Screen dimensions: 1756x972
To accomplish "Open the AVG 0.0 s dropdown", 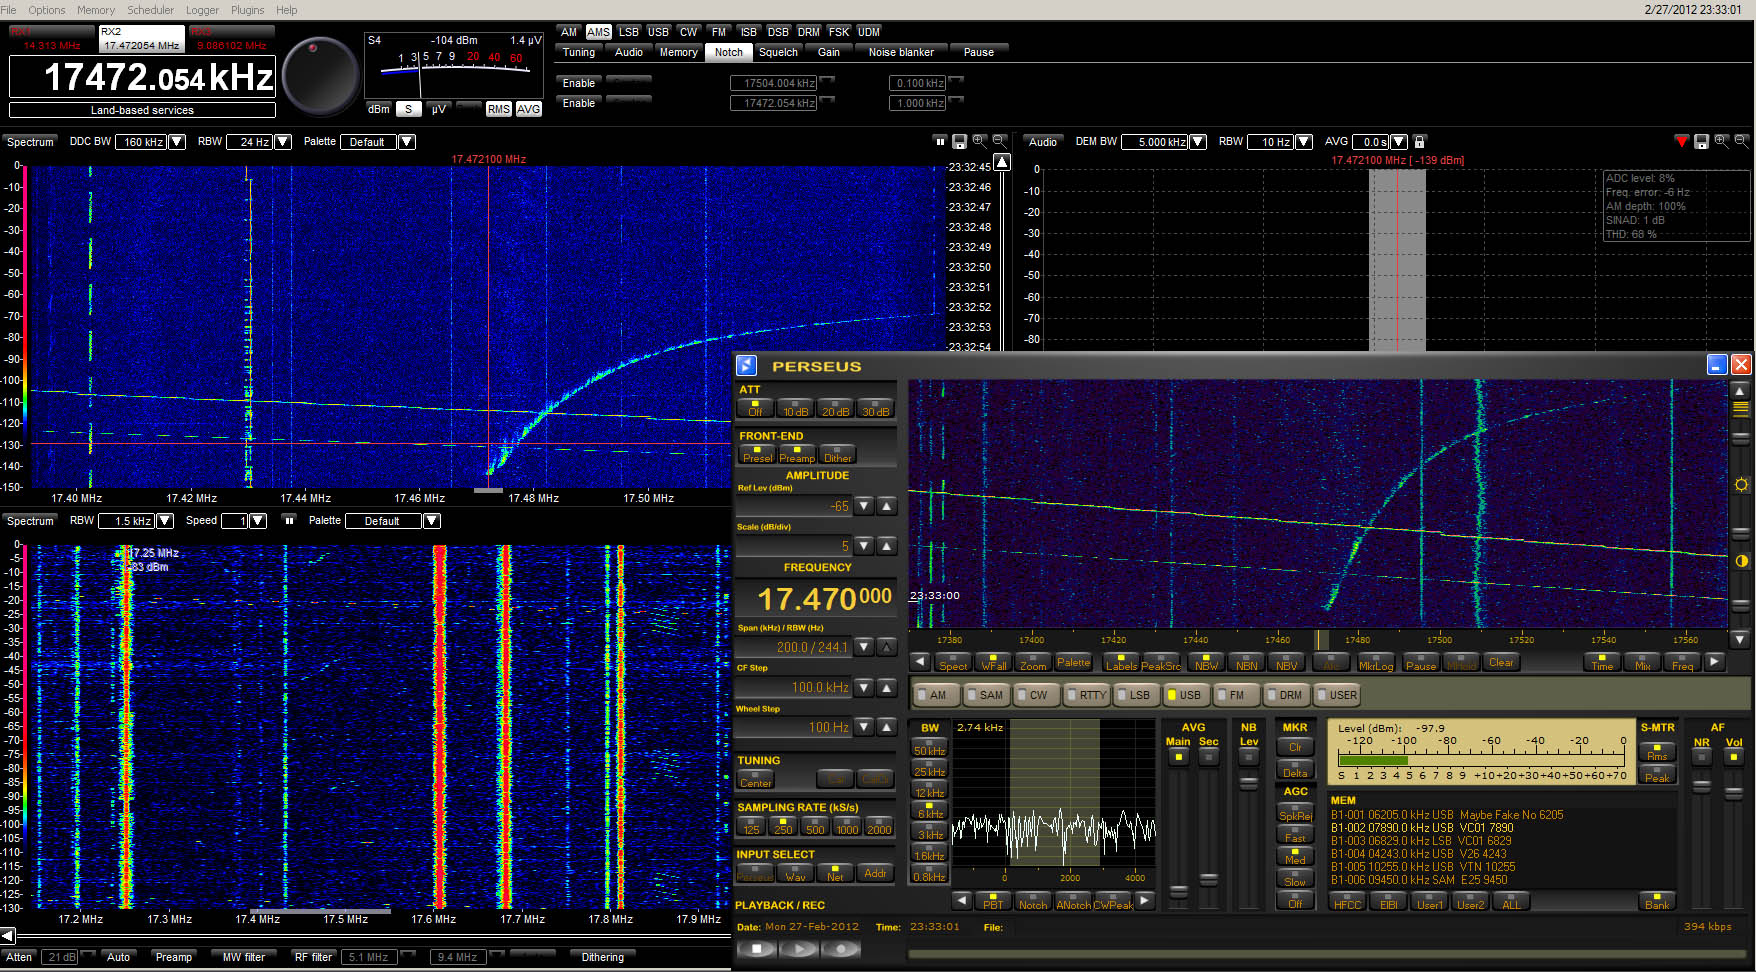I will [1399, 142].
